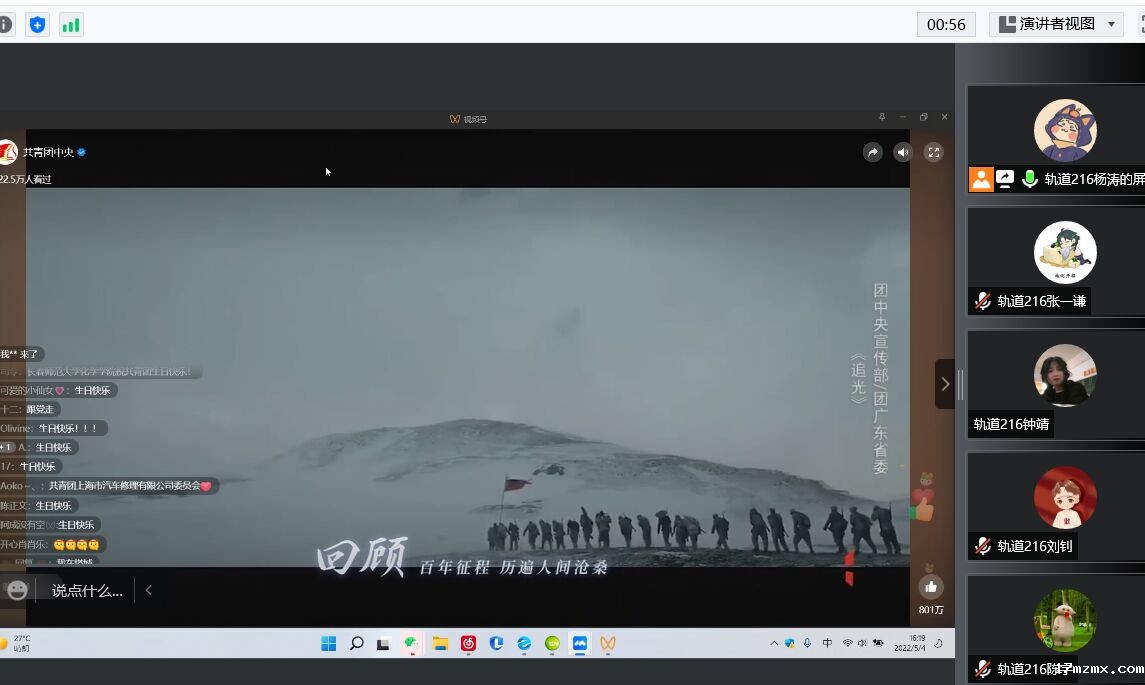Screen dimensions: 1145x685
Task: Show hidden system tray icons
Action: pyautogui.click(x=774, y=643)
